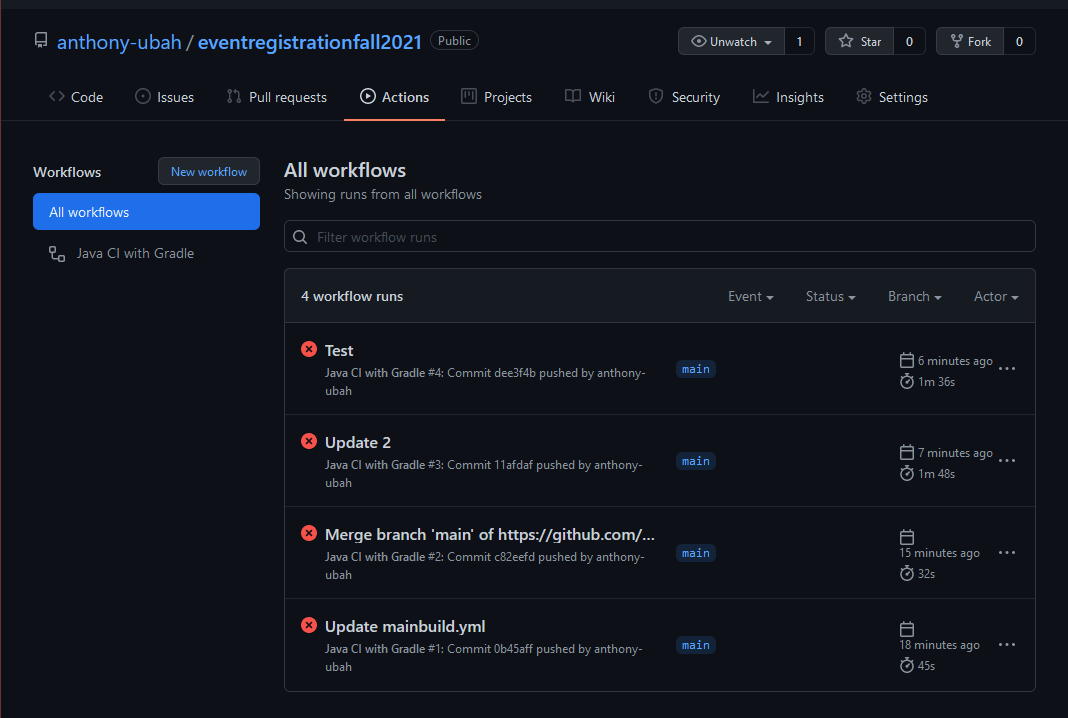The image size is (1068, 718).
Task: Star the repository
Action: click(860, 41)
